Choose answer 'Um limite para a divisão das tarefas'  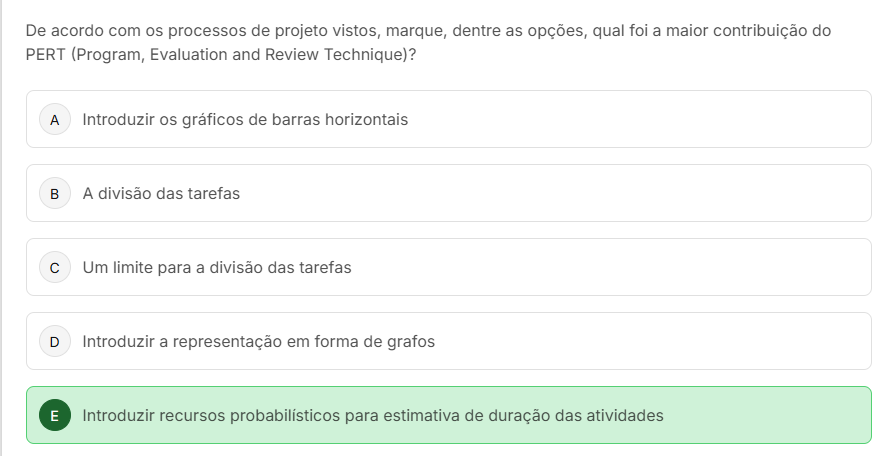449,267
